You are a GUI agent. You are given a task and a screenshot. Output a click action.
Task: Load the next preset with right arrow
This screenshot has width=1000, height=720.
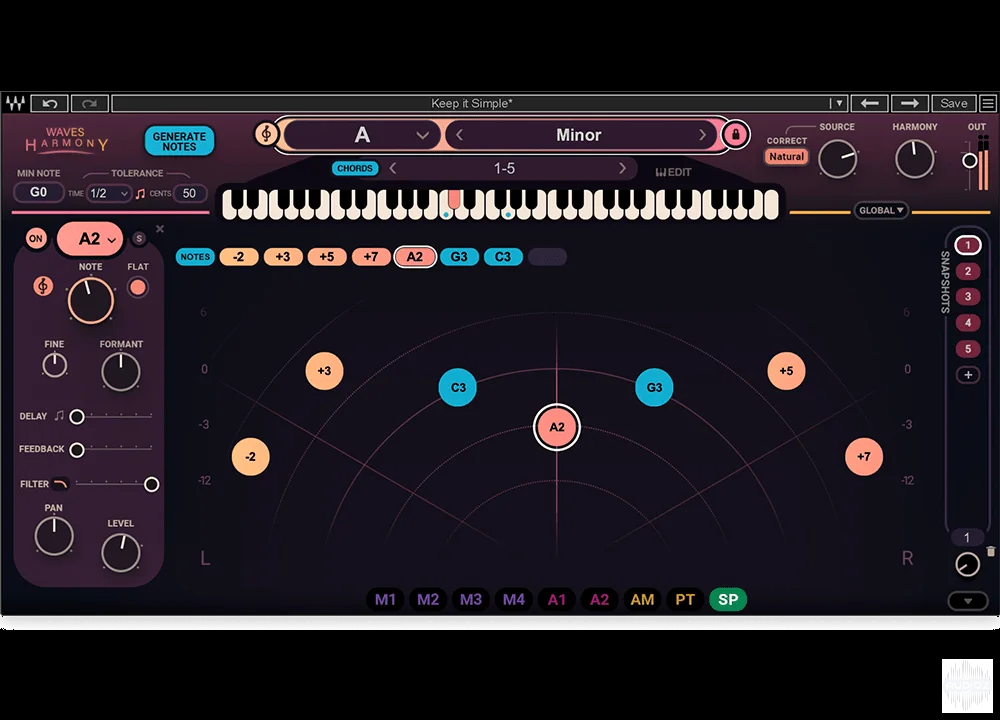909,103
